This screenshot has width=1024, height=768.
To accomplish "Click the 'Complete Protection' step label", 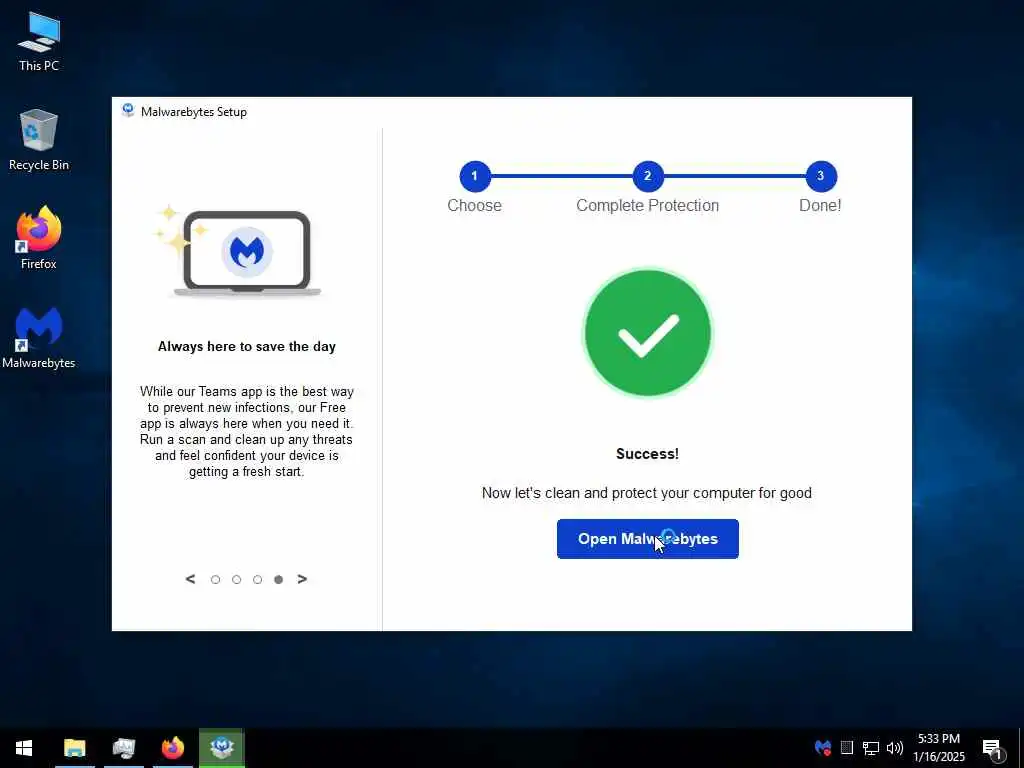I will click(647, 206).
